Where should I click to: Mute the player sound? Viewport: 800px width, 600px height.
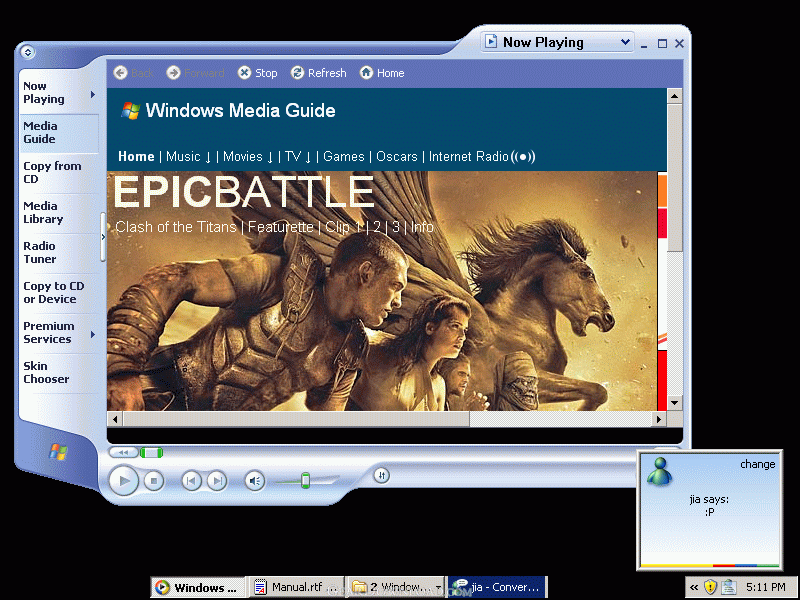(255, 481)
